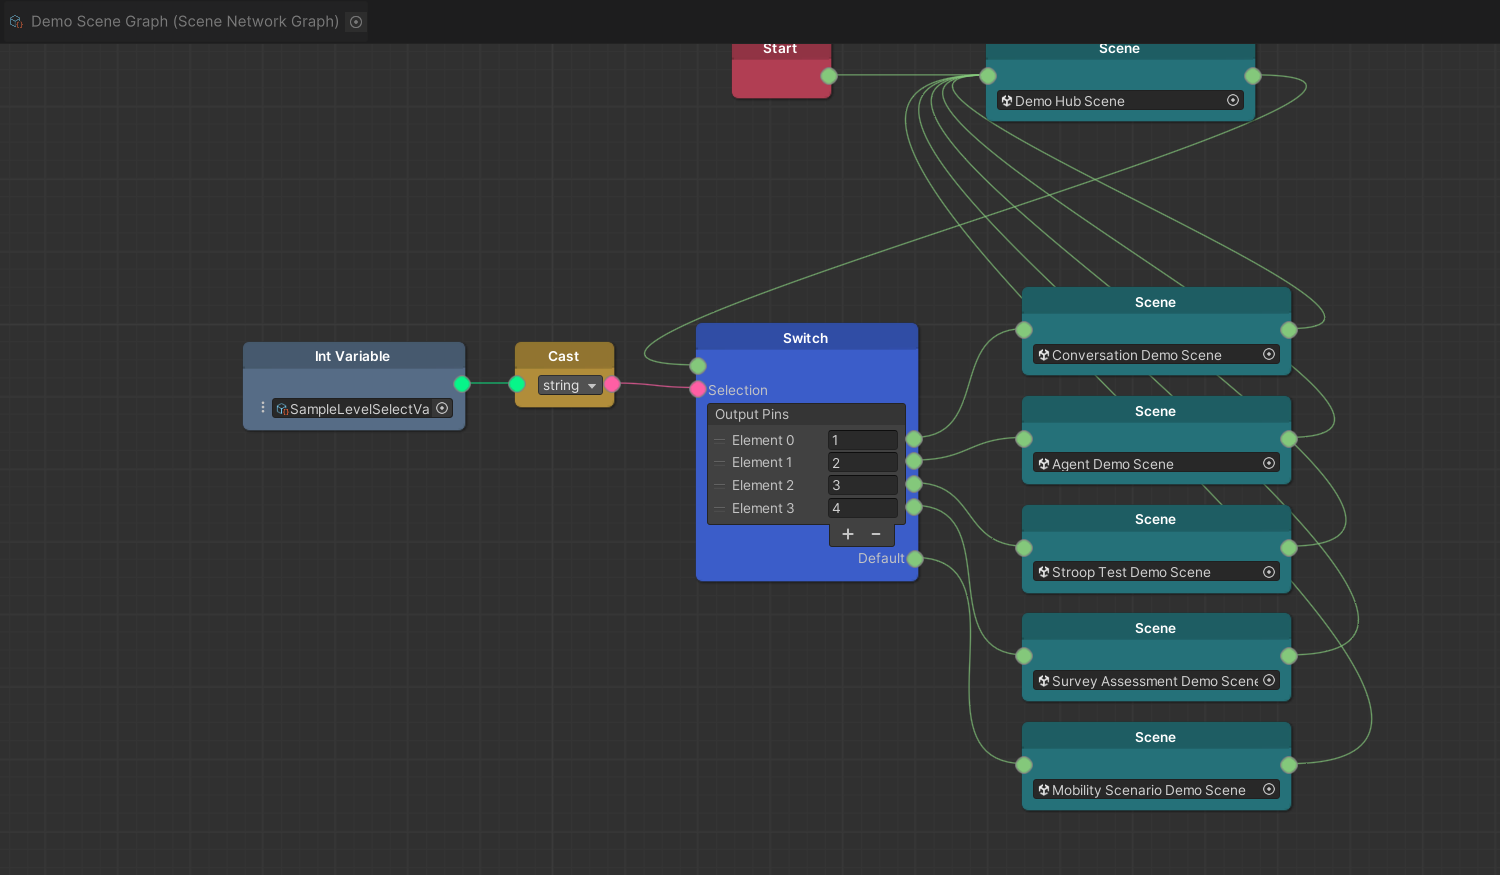1500x875 pixels.
Task: Grab the reorder handle beside Element 3
Action: [720, 508]
